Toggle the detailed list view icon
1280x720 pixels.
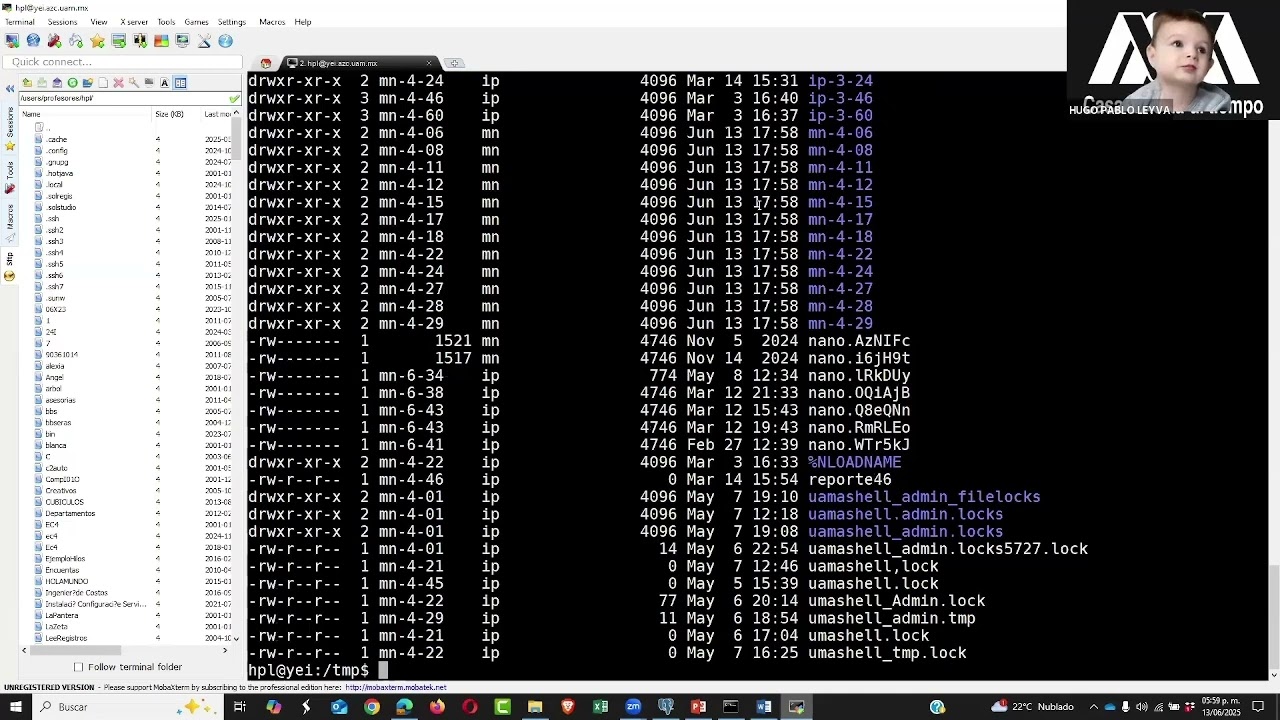180,83
